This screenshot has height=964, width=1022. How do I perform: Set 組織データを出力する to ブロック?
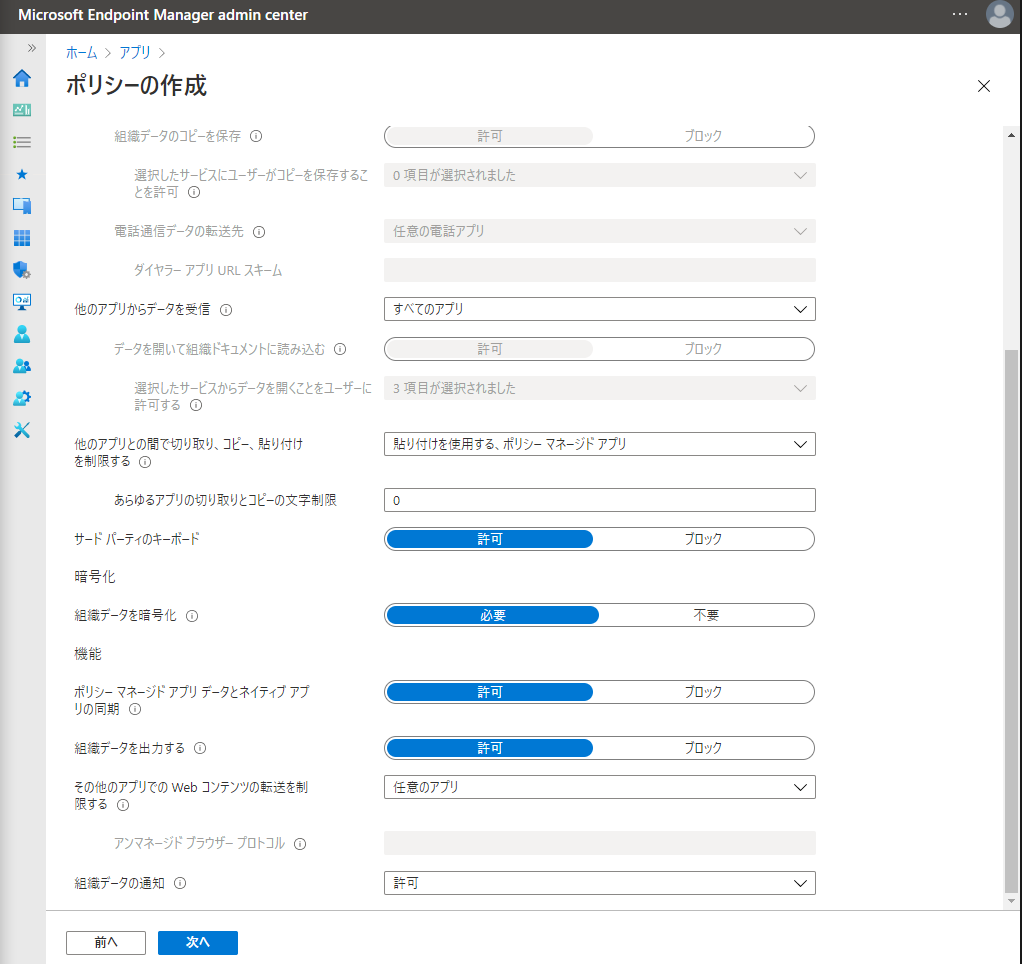(703, 748)
